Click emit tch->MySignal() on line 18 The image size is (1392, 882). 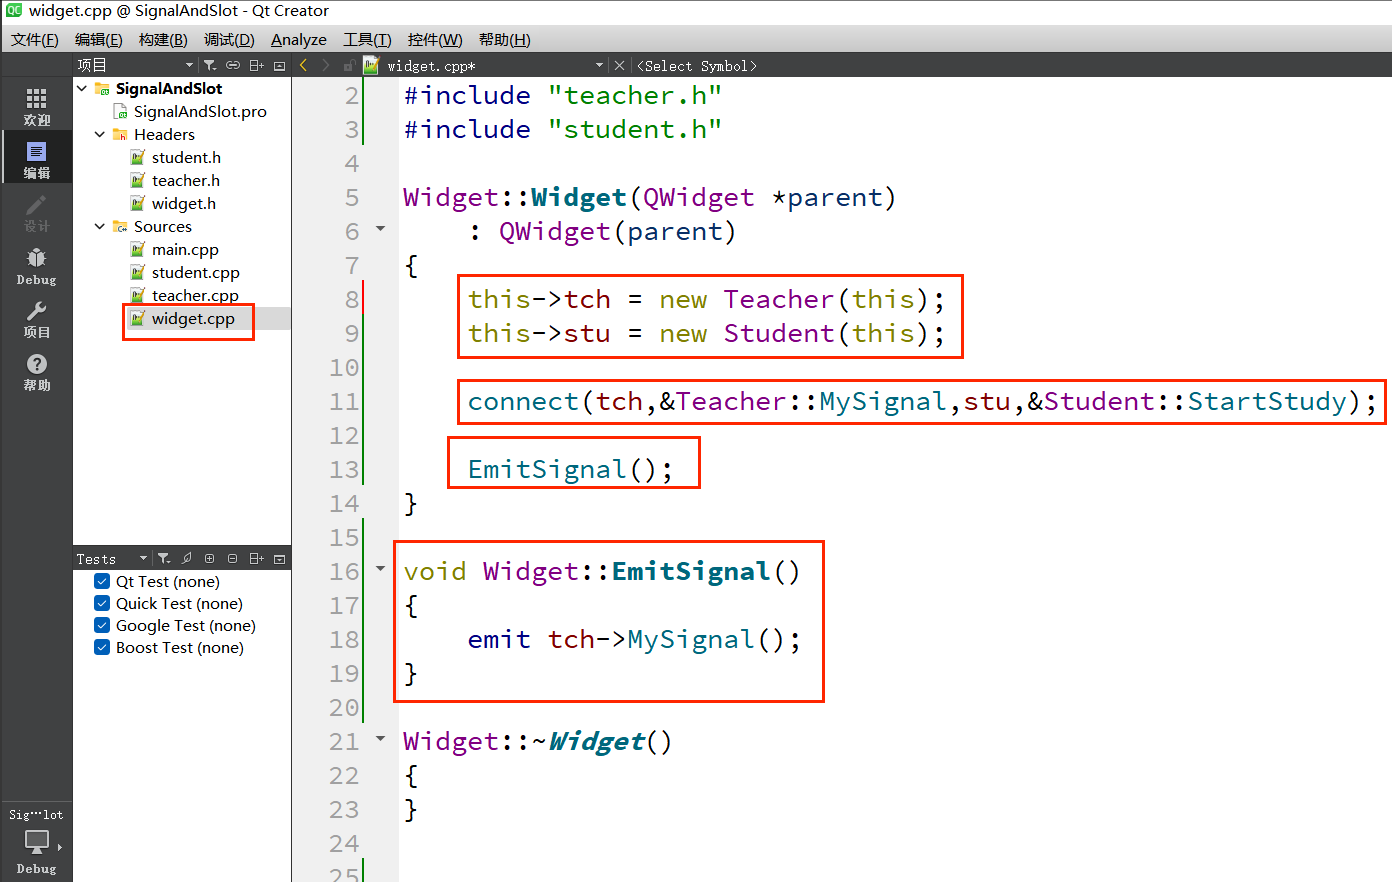(634, 639)
